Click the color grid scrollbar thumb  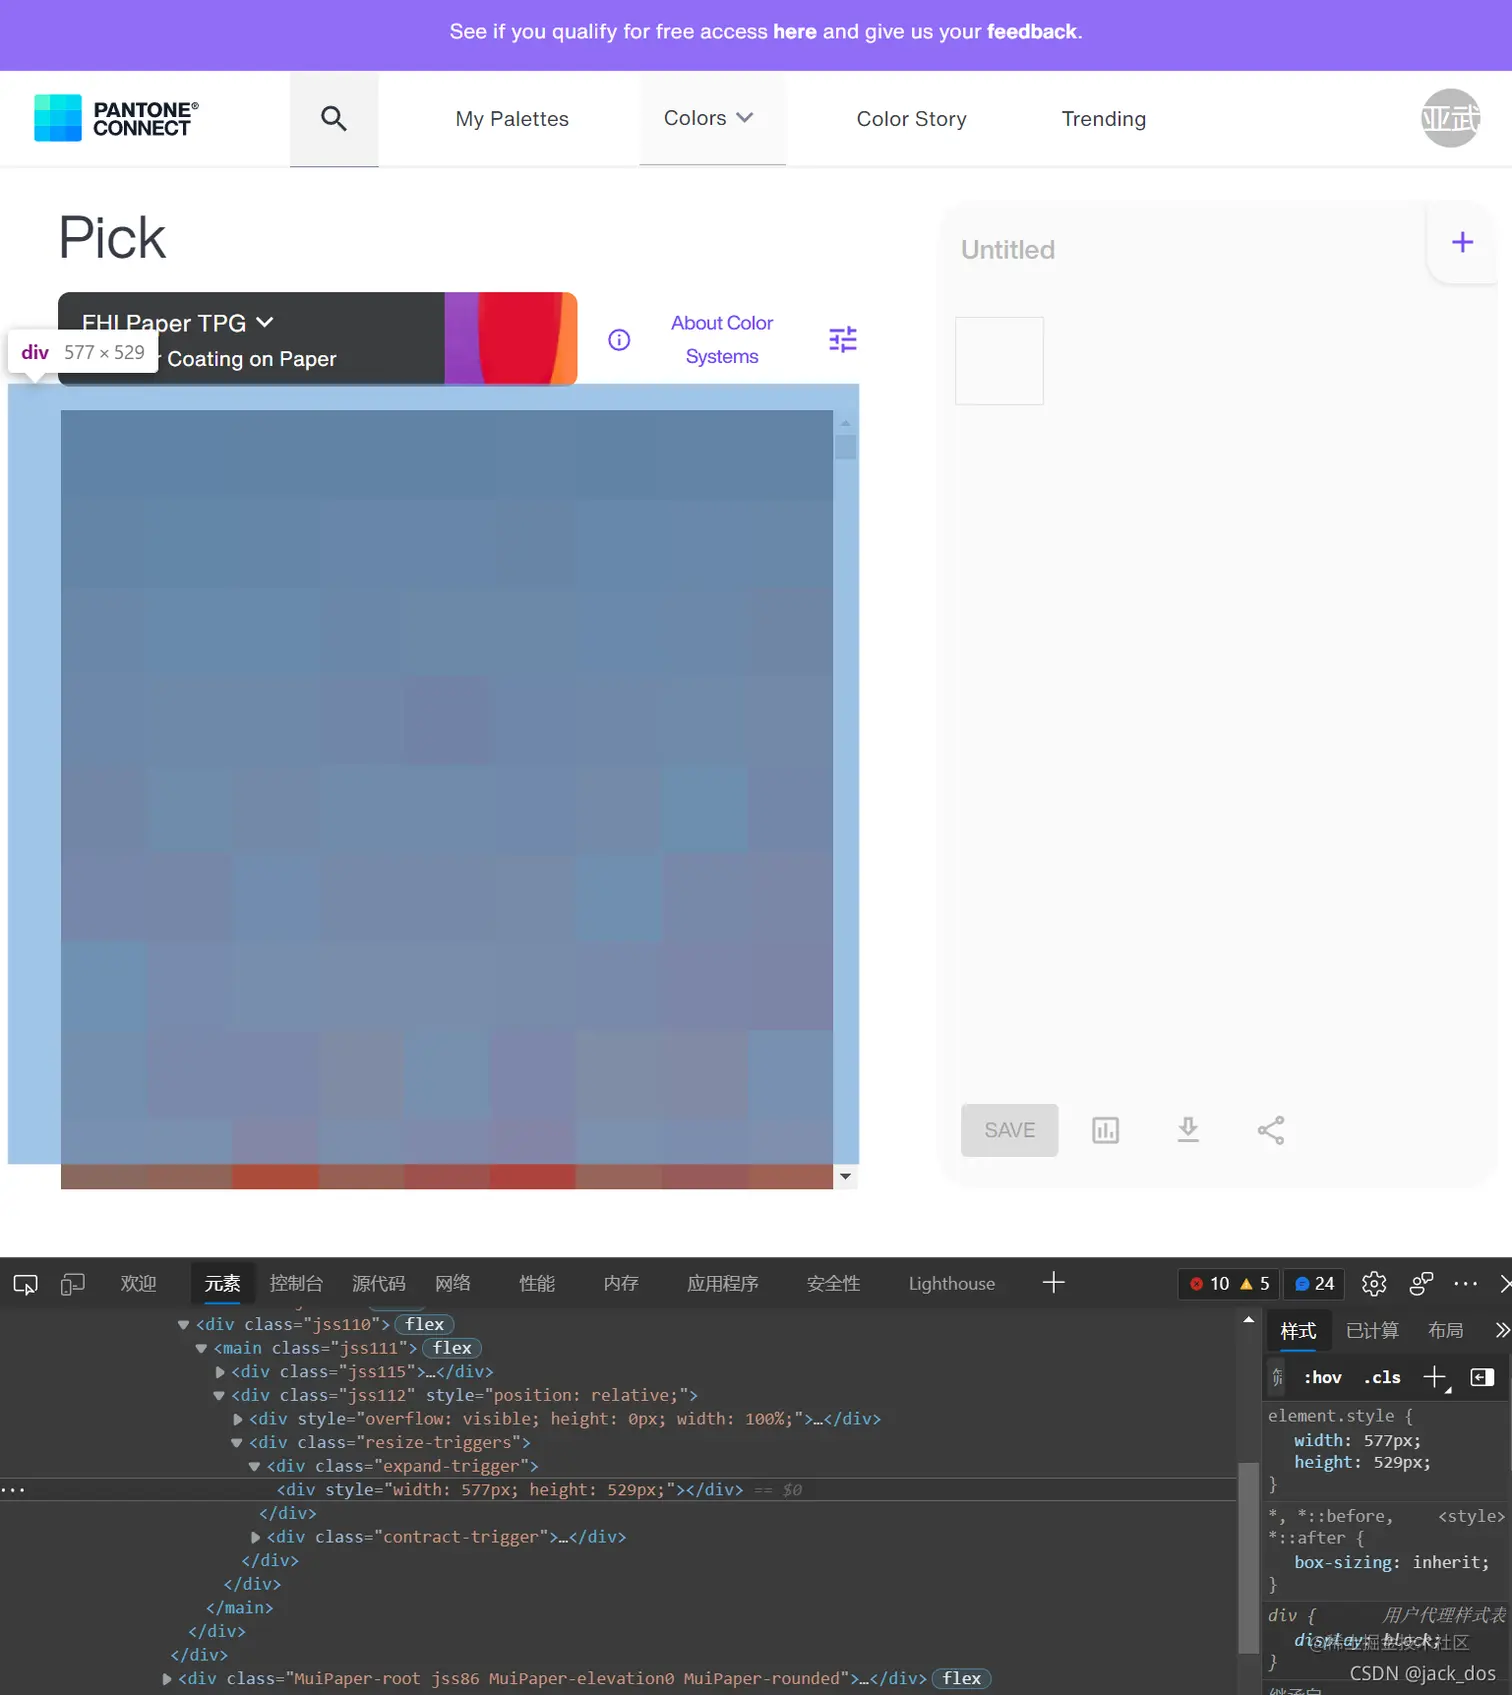pos(846,445)
